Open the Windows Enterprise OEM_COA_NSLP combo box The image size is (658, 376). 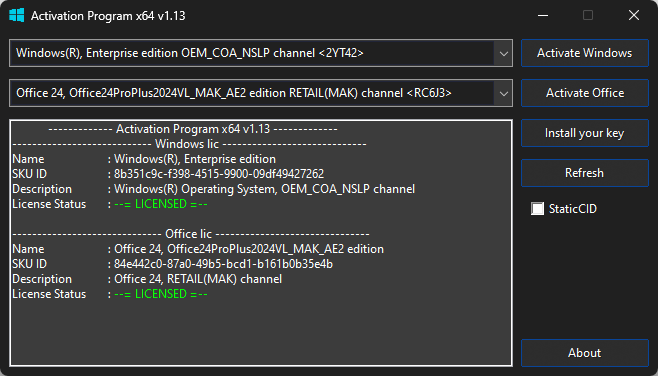tap(261, 53)
